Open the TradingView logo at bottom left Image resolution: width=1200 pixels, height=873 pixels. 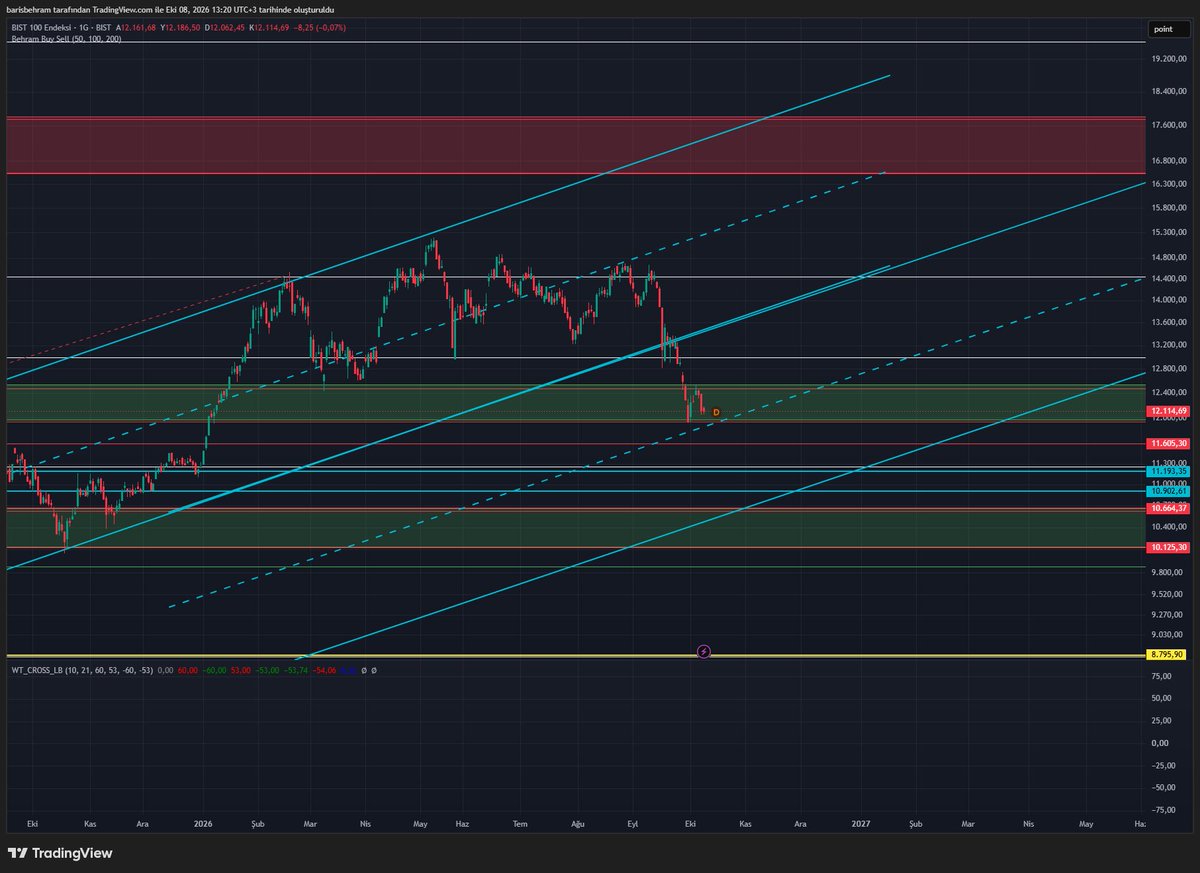[x=60, y=853]
